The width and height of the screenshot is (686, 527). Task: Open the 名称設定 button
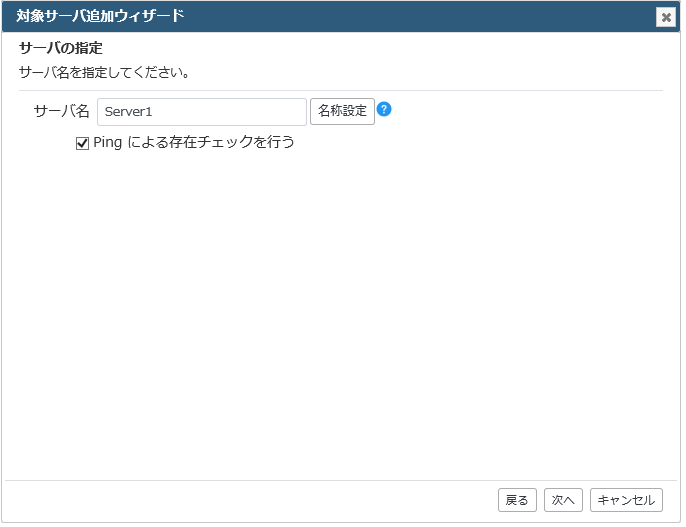pyautogui.click(x=342, y=112)
